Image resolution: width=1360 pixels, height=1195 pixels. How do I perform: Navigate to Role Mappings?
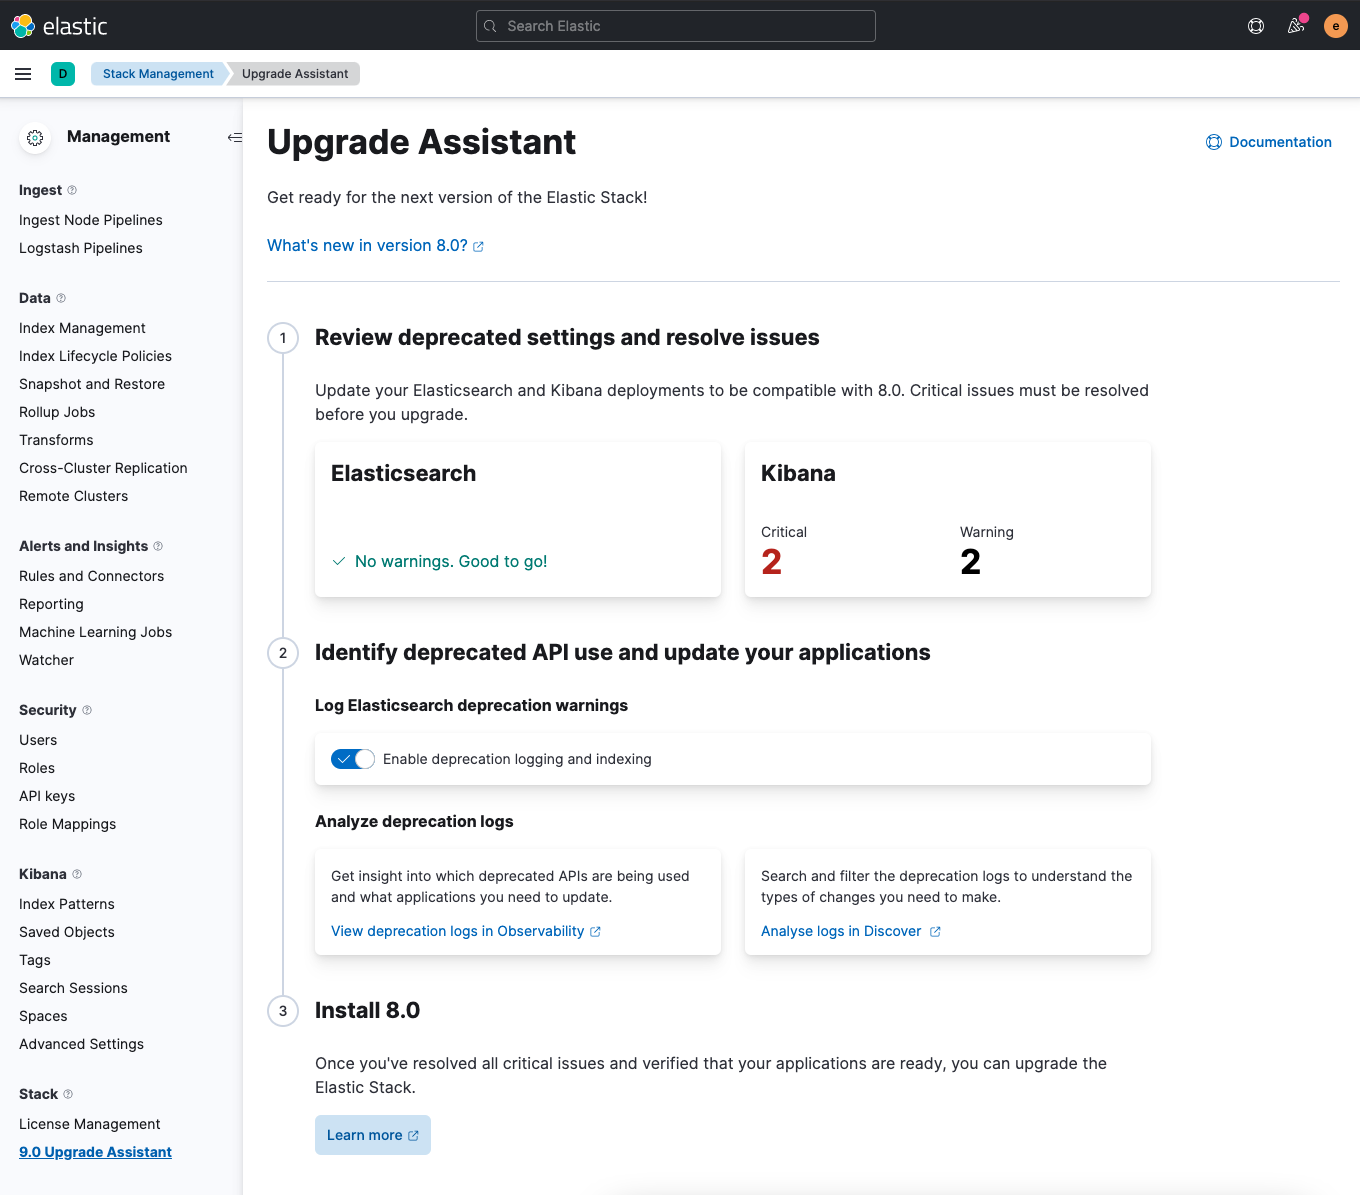point(67,824)
